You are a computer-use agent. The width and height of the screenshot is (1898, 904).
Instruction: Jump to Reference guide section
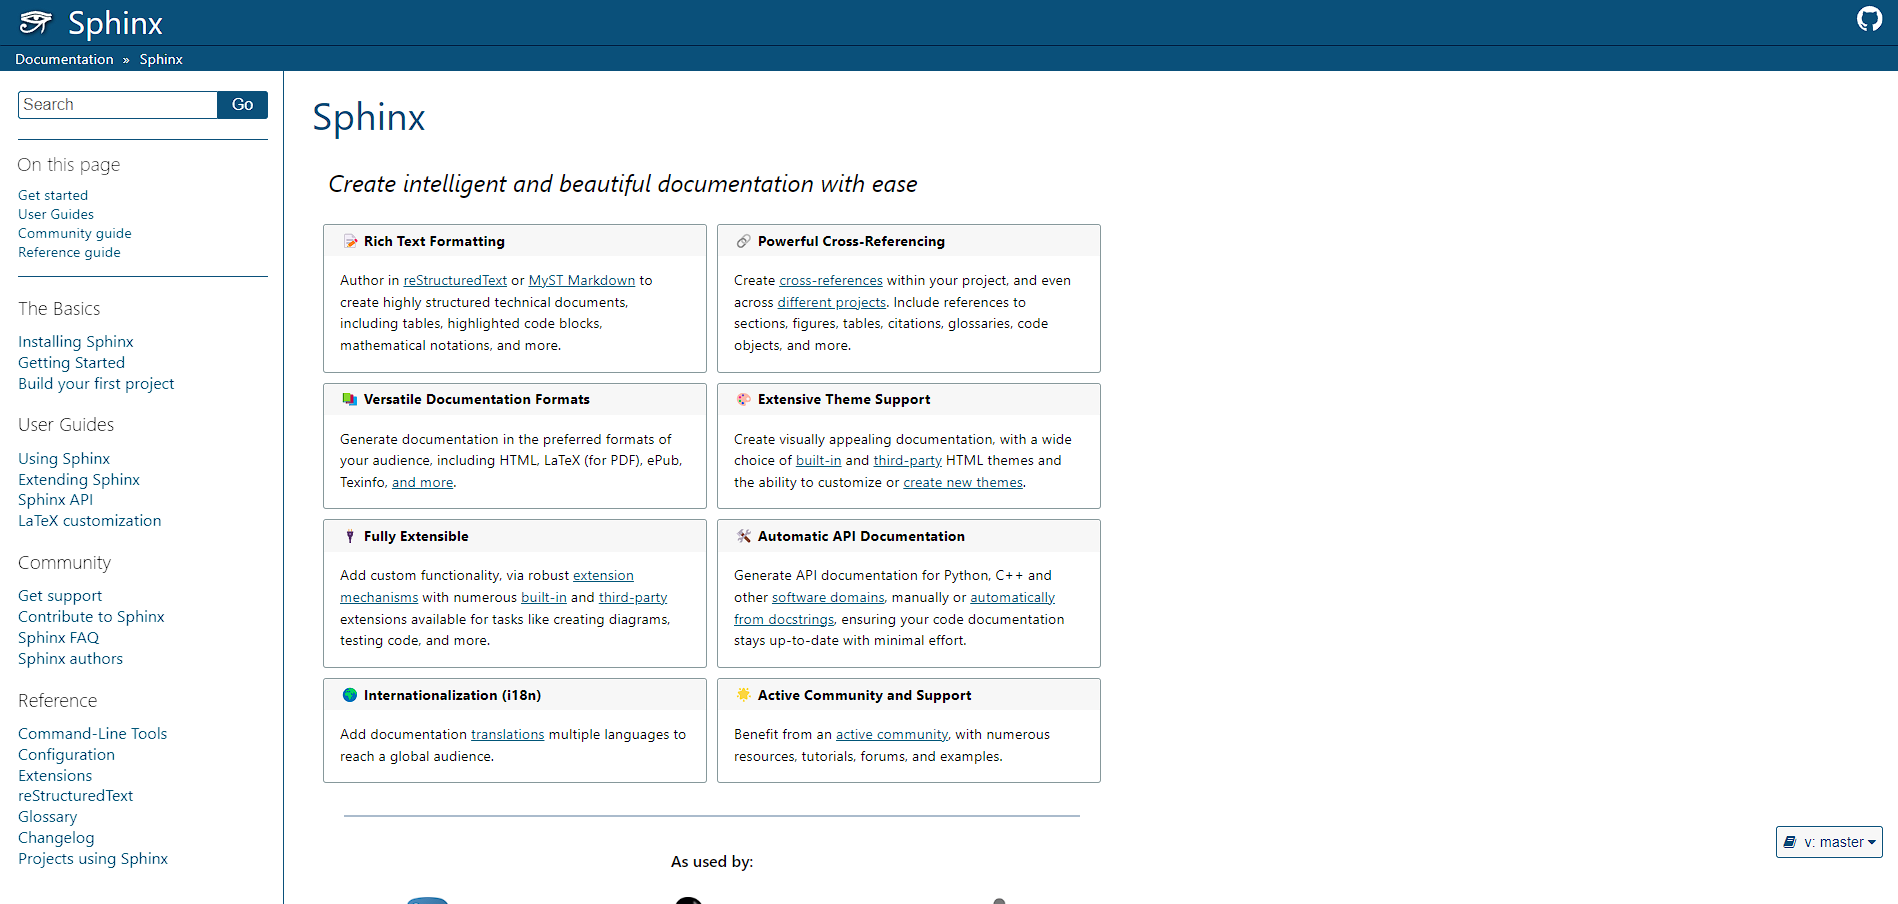point(69,252)
